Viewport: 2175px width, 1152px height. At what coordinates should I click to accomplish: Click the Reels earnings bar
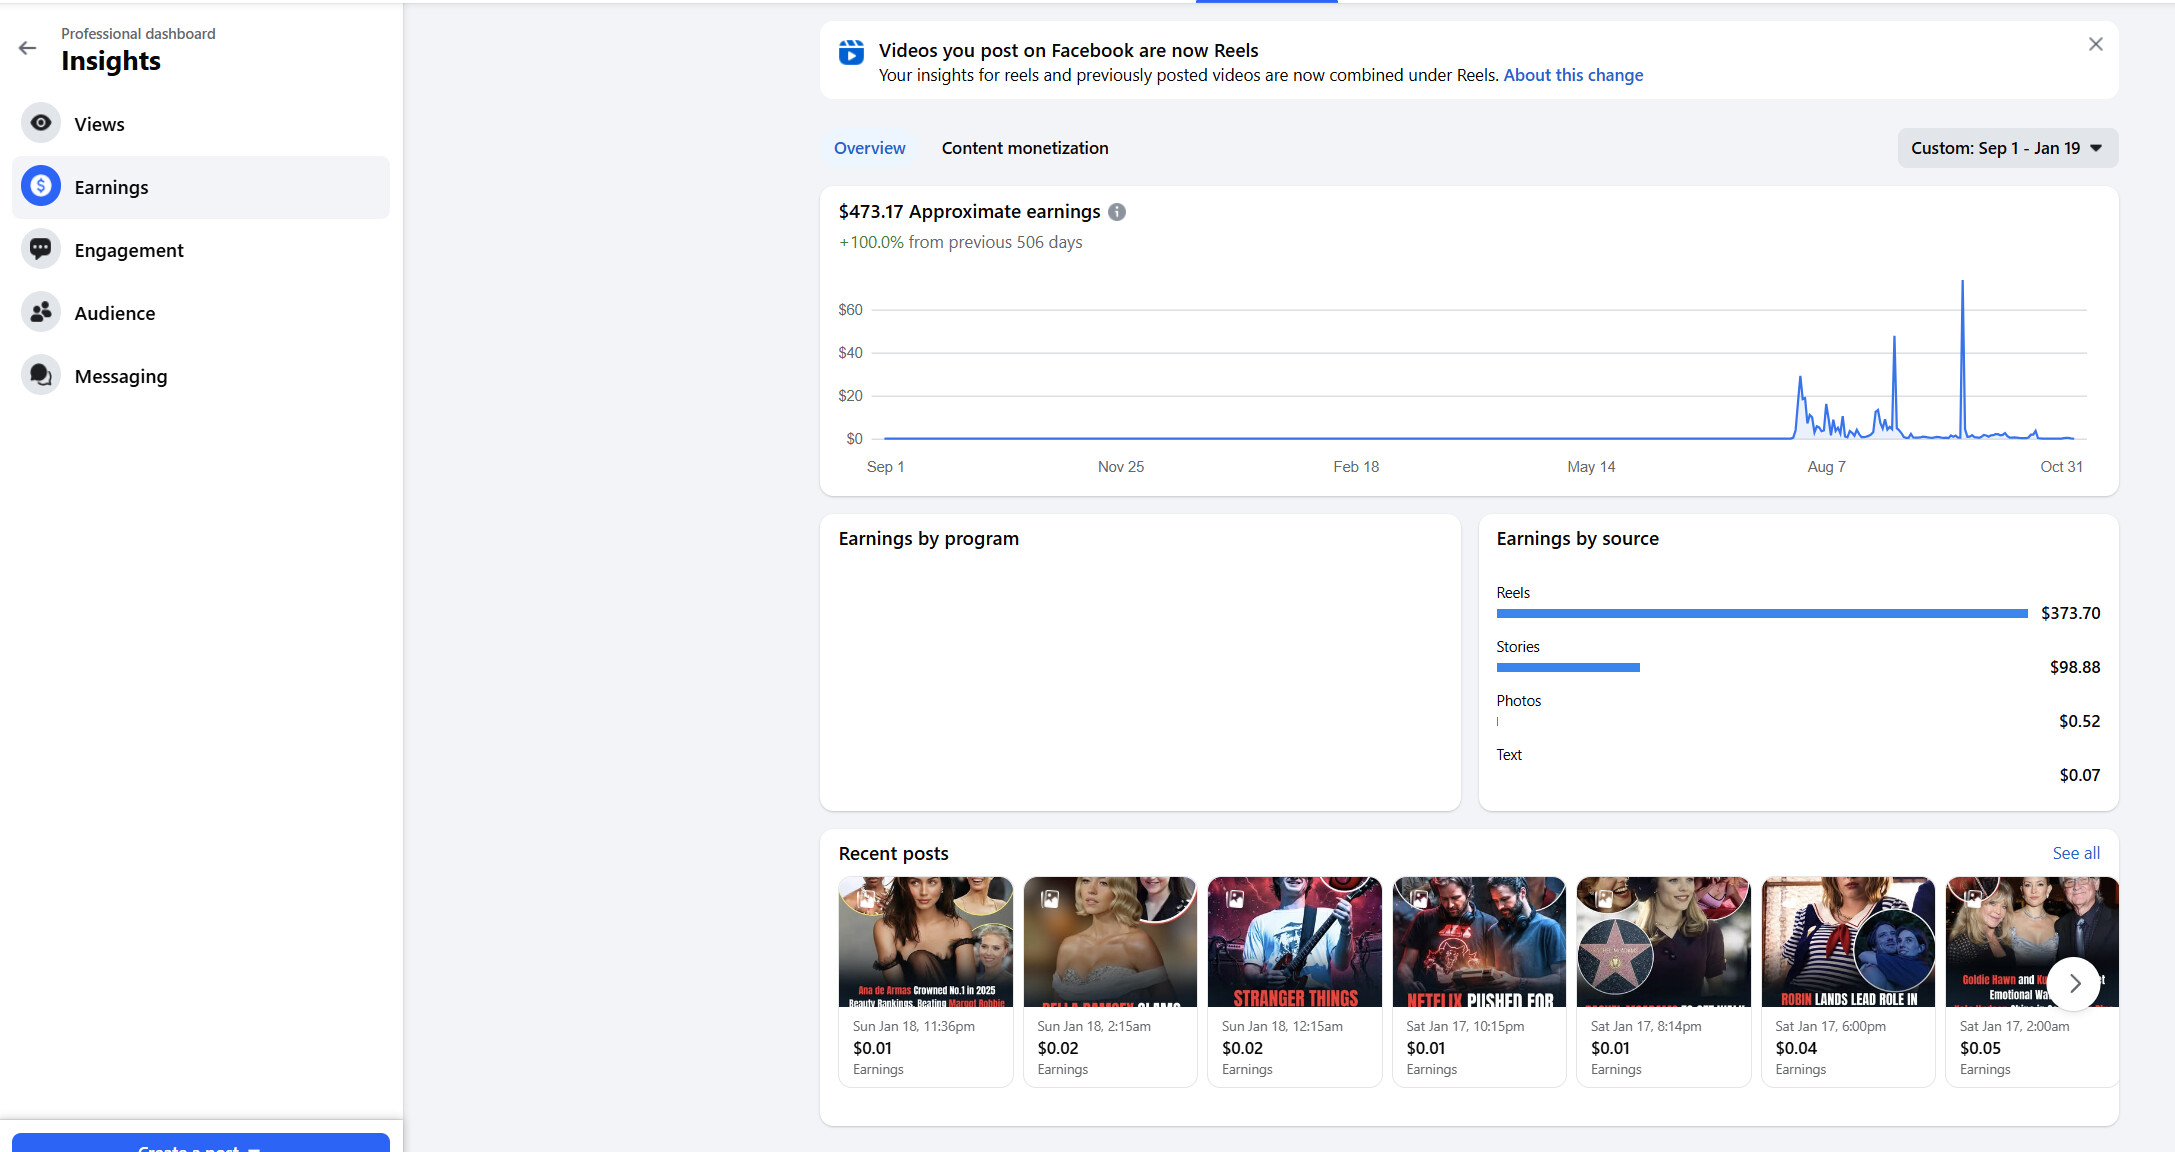(1761, 613)
